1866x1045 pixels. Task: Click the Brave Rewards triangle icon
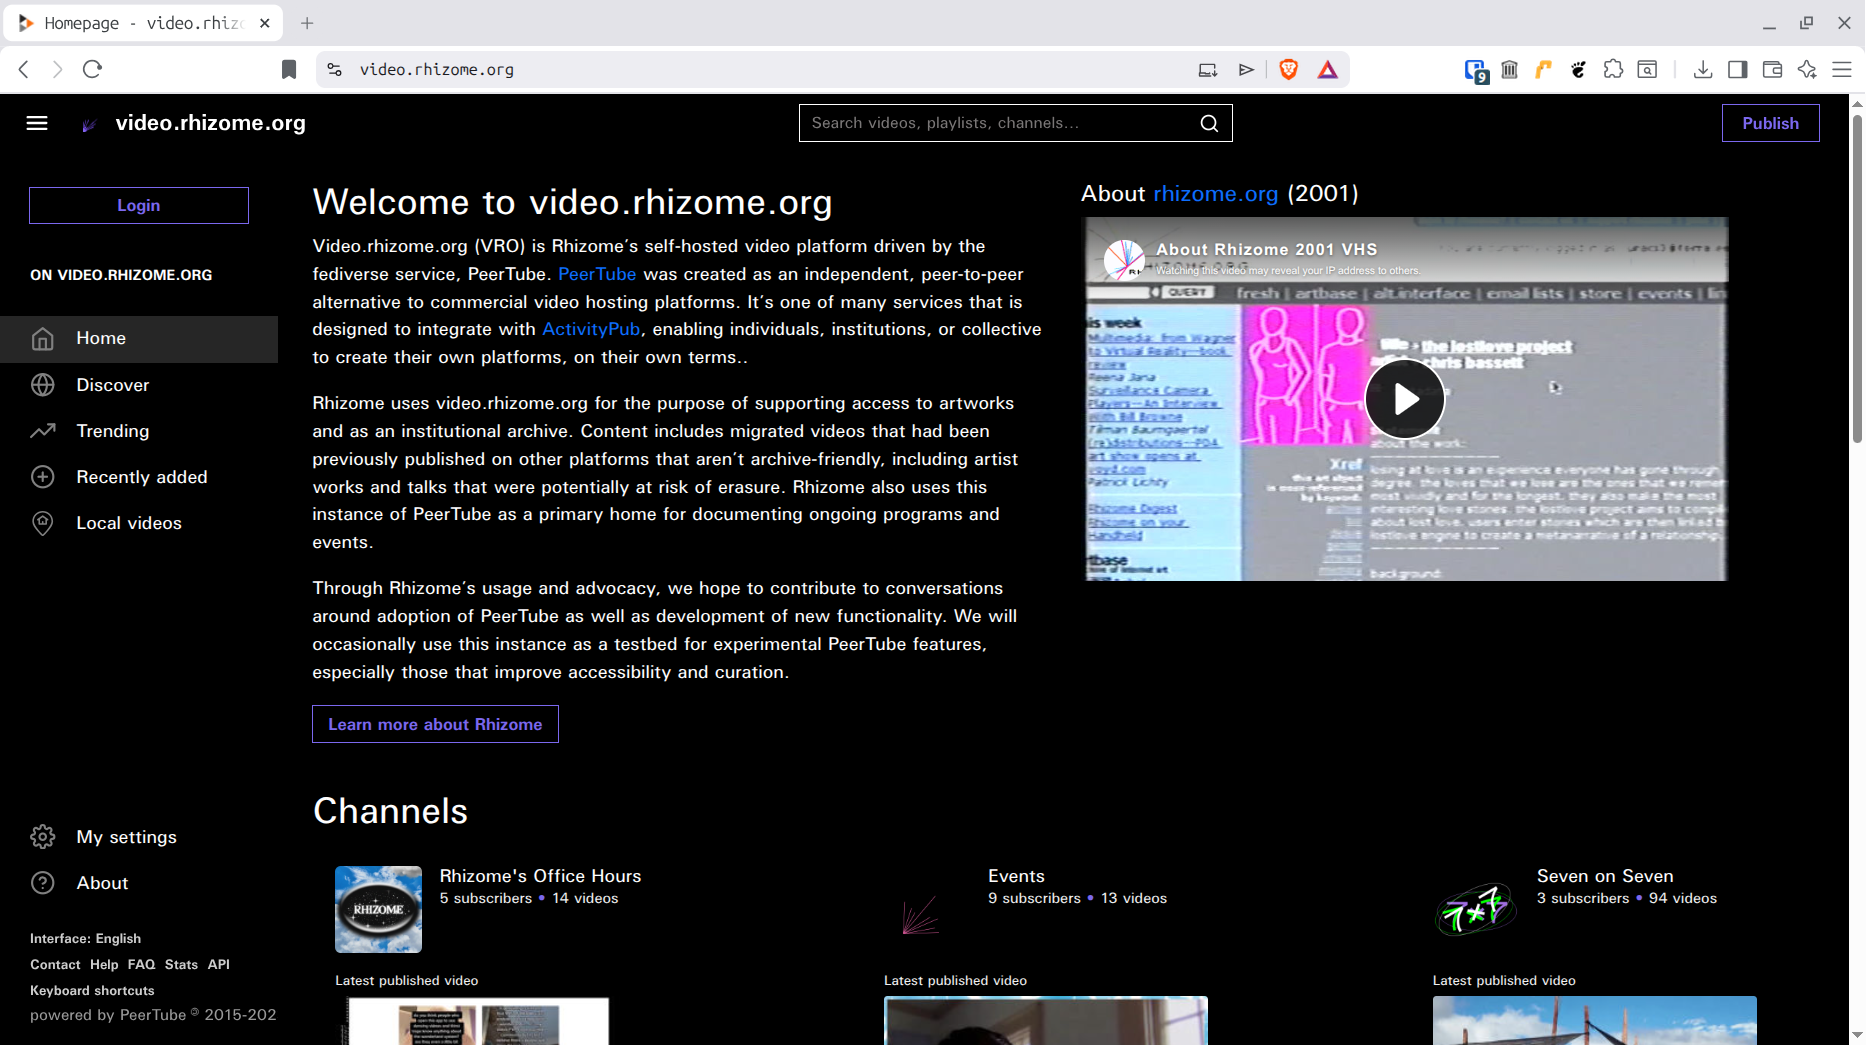point(1327,69)
